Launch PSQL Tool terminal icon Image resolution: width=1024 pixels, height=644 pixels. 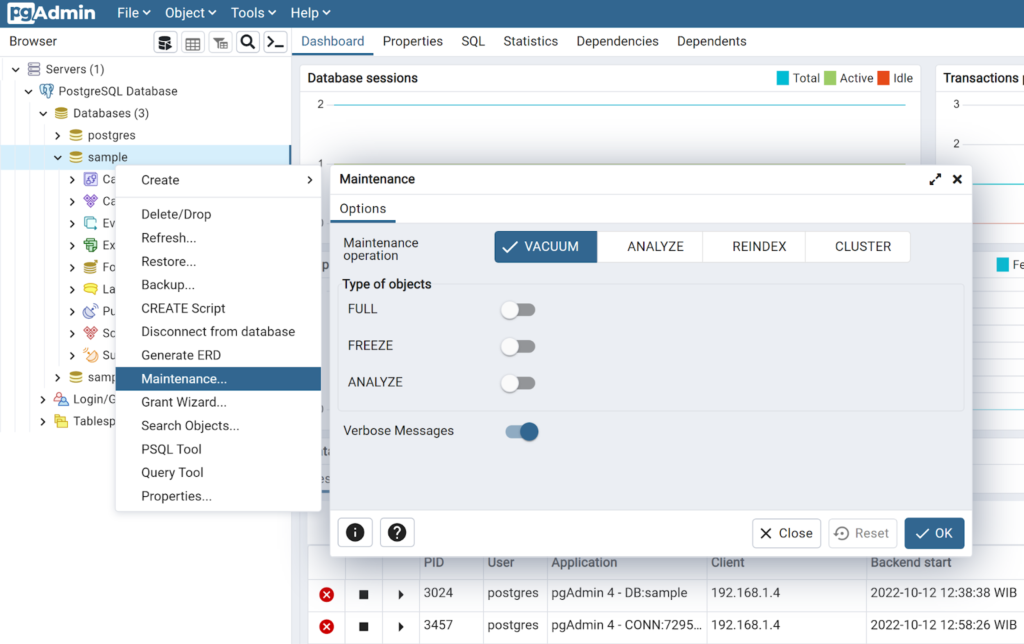(x=275, y=42)
